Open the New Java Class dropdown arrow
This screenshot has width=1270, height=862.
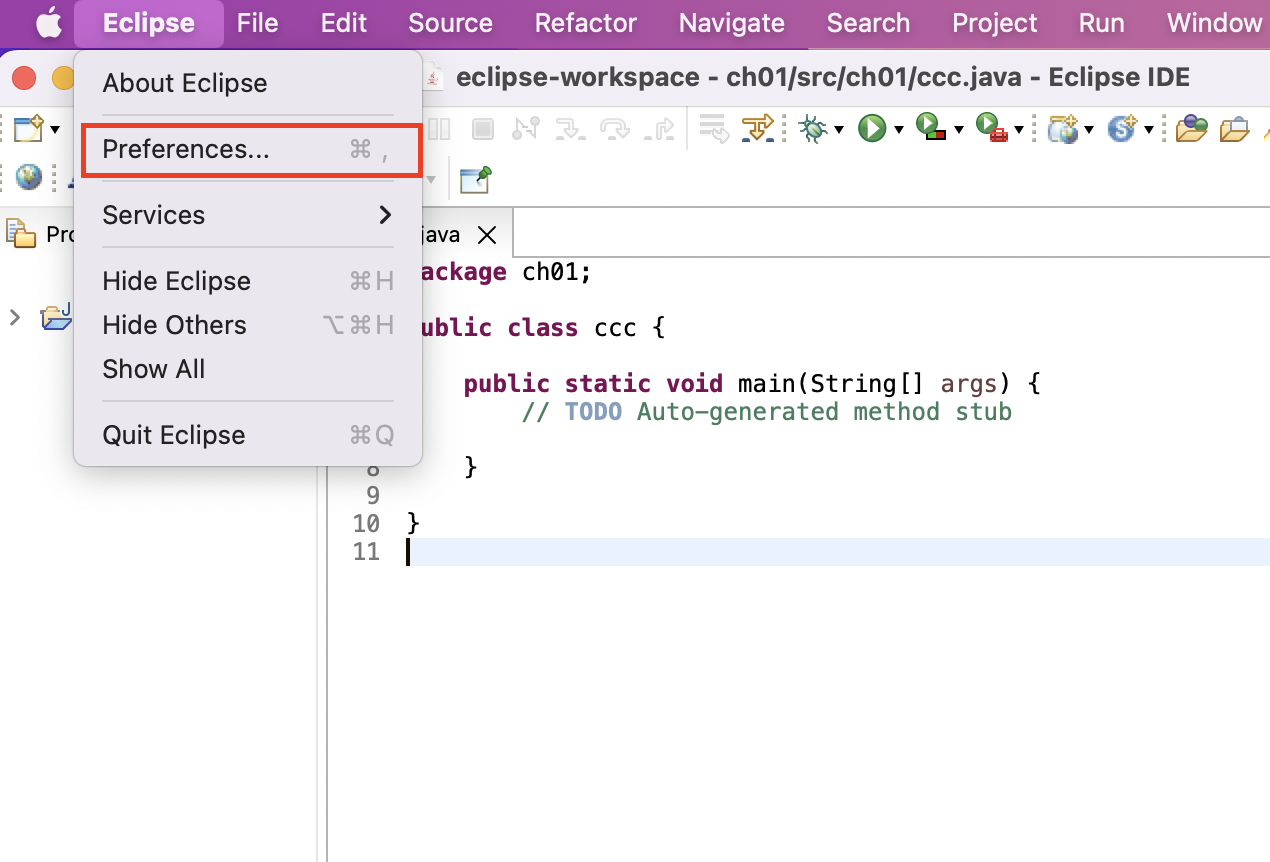[x=1149, y=130]
